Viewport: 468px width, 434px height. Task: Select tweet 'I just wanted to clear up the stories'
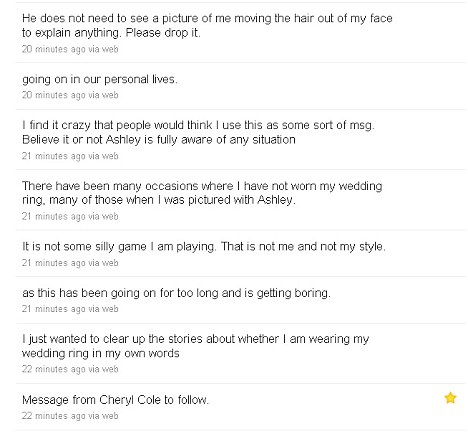tap(241, 353)
